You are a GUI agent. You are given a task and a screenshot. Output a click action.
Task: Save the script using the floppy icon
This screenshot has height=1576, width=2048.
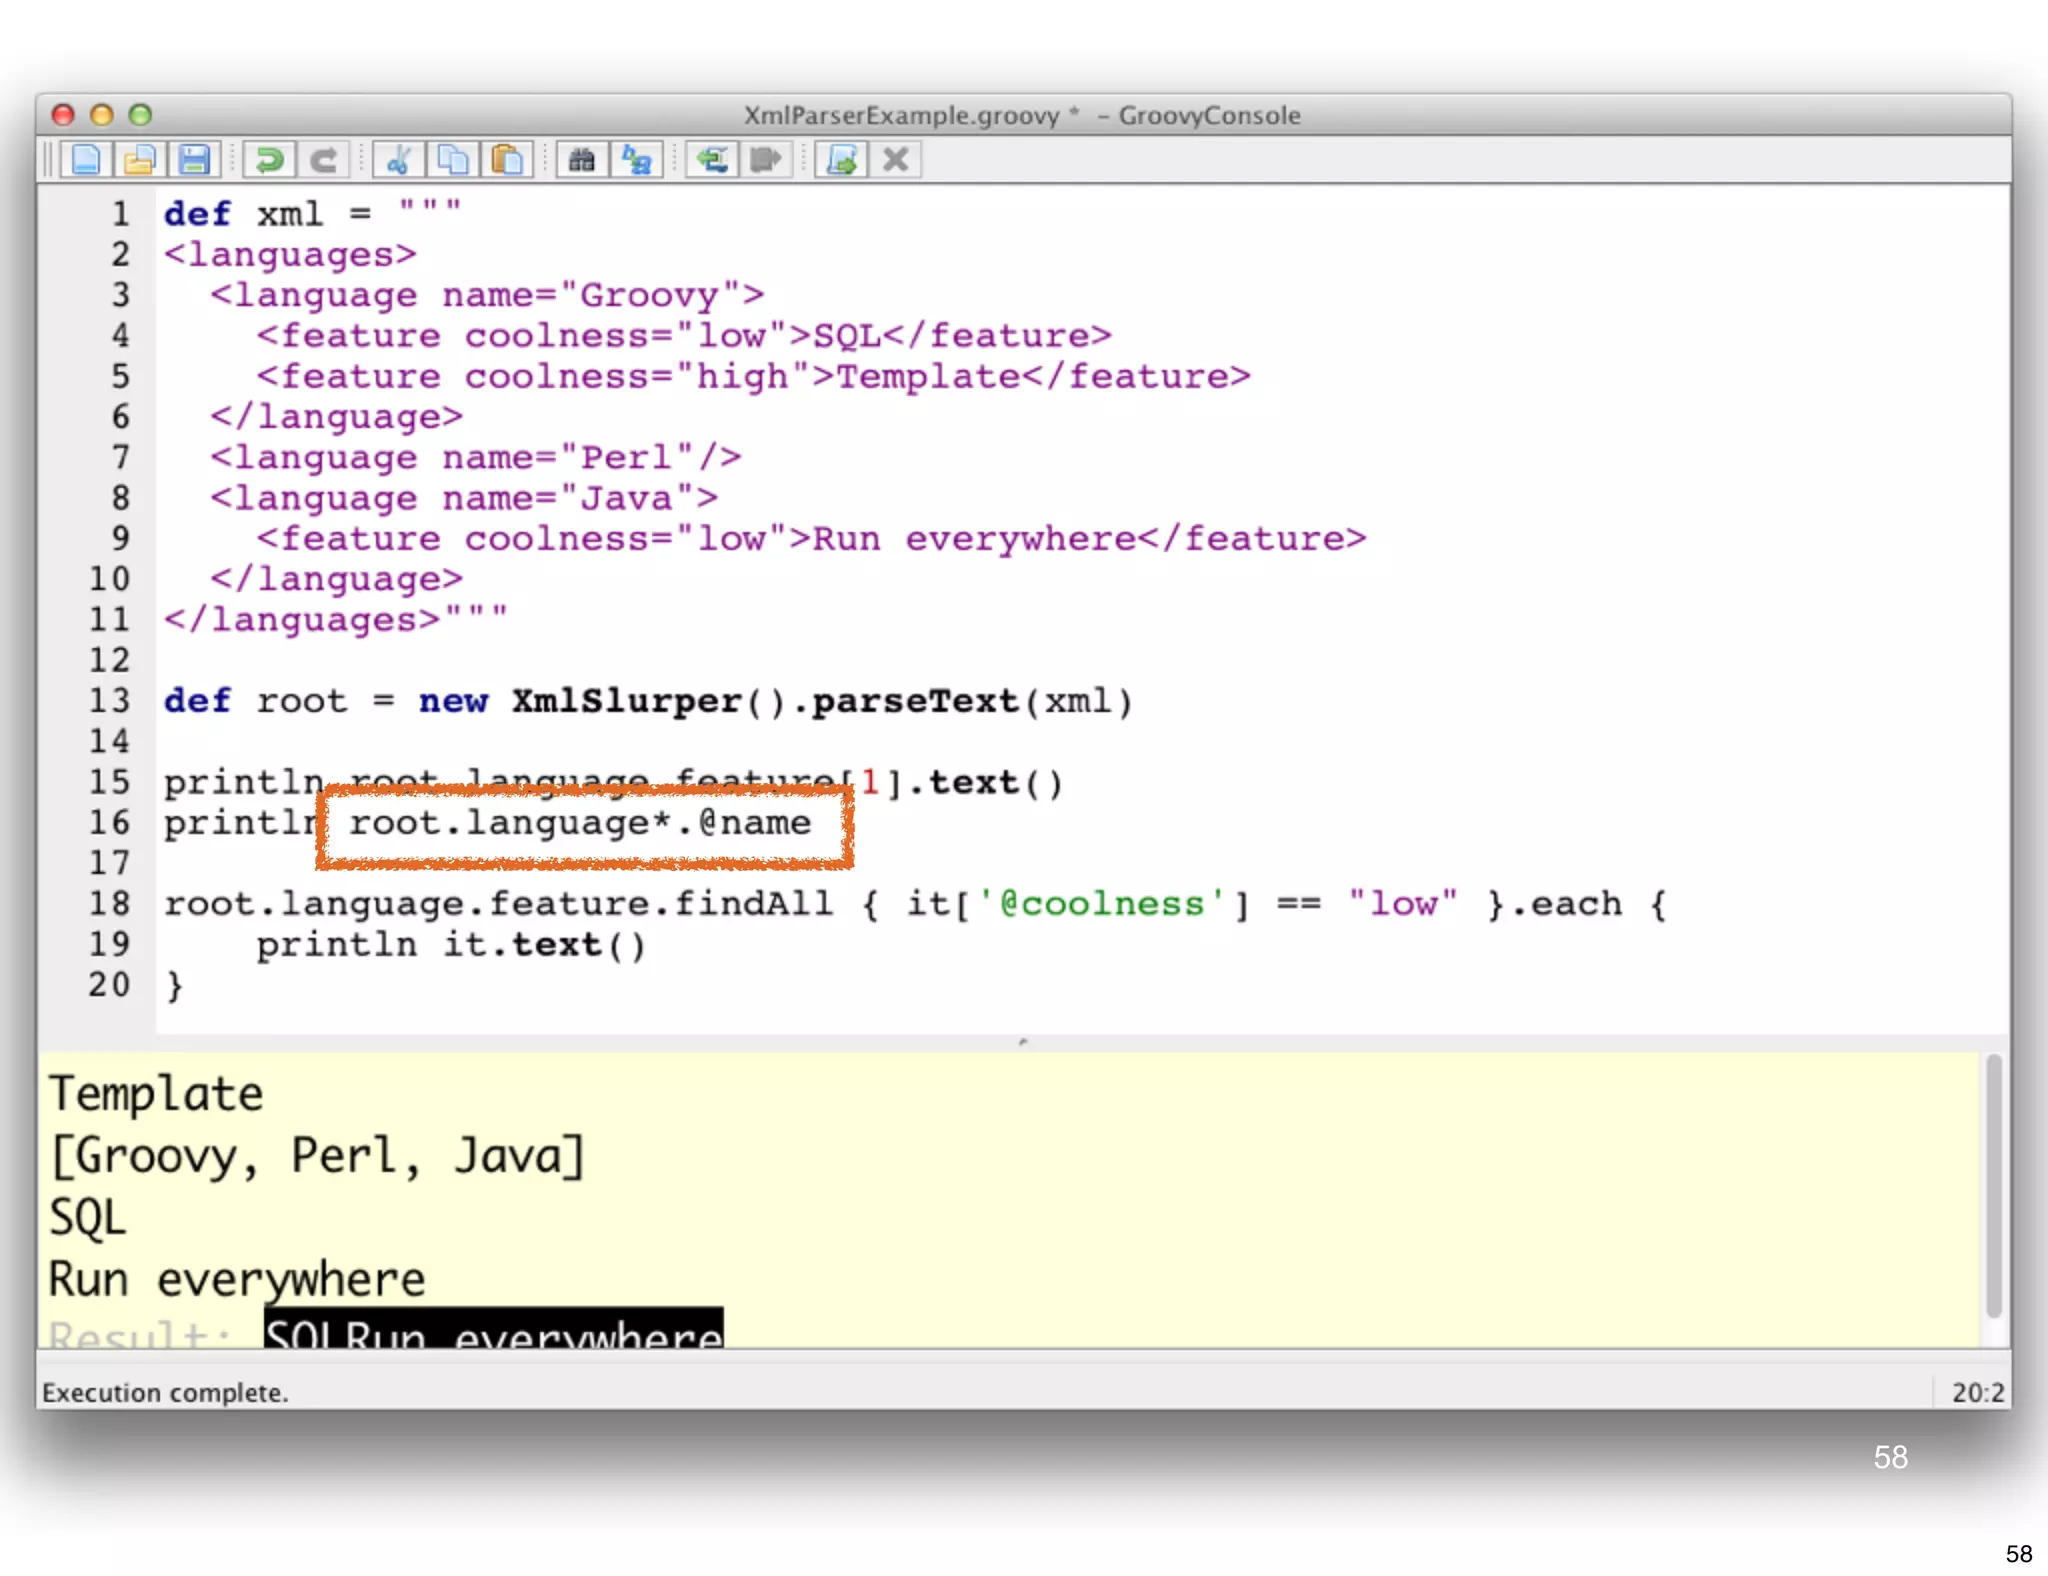194,160
